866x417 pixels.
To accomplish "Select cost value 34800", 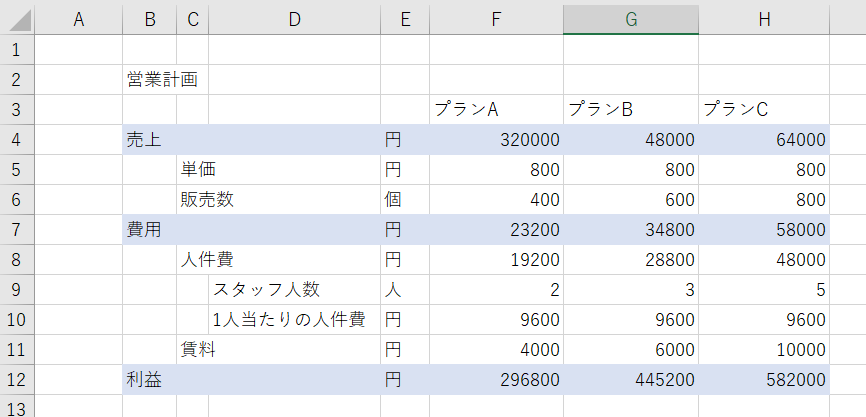I will [x=631, y=229].
